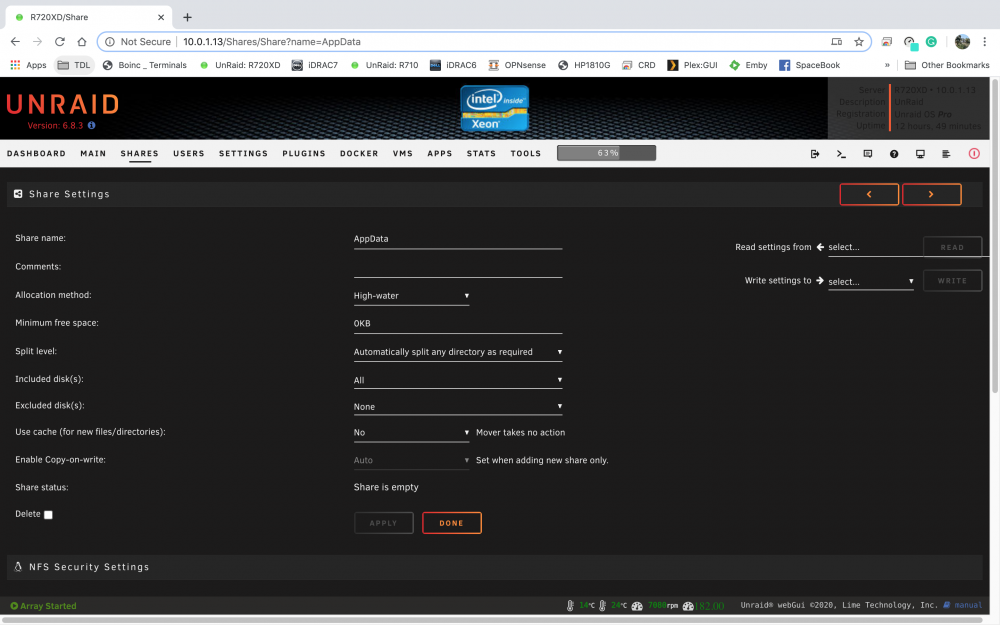The height and width of the screenshot is (625, 1000).
Task: Open the PLUGINS tab
Action: point(304,154)
